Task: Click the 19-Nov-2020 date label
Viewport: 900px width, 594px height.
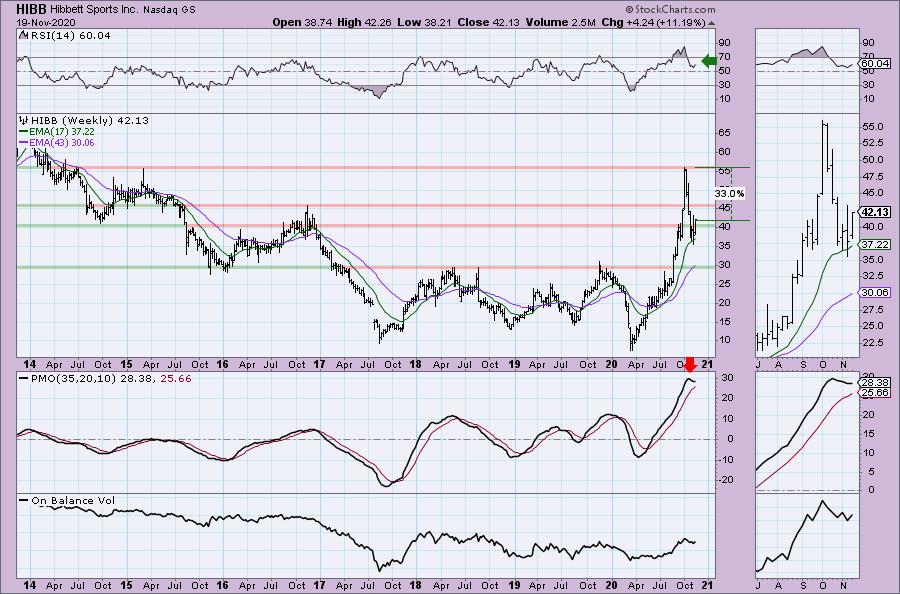Action: click(45, 22)
